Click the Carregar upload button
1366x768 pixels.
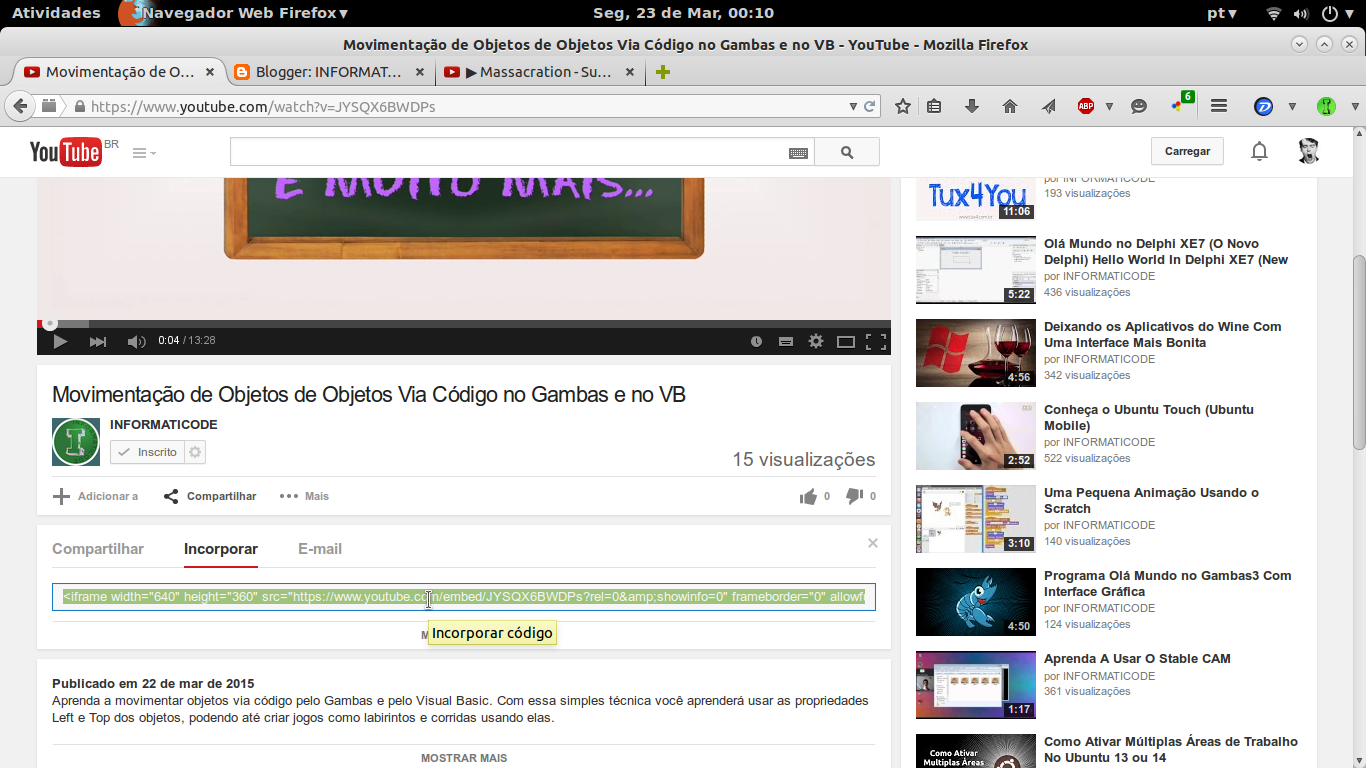tap(1187, 151)
